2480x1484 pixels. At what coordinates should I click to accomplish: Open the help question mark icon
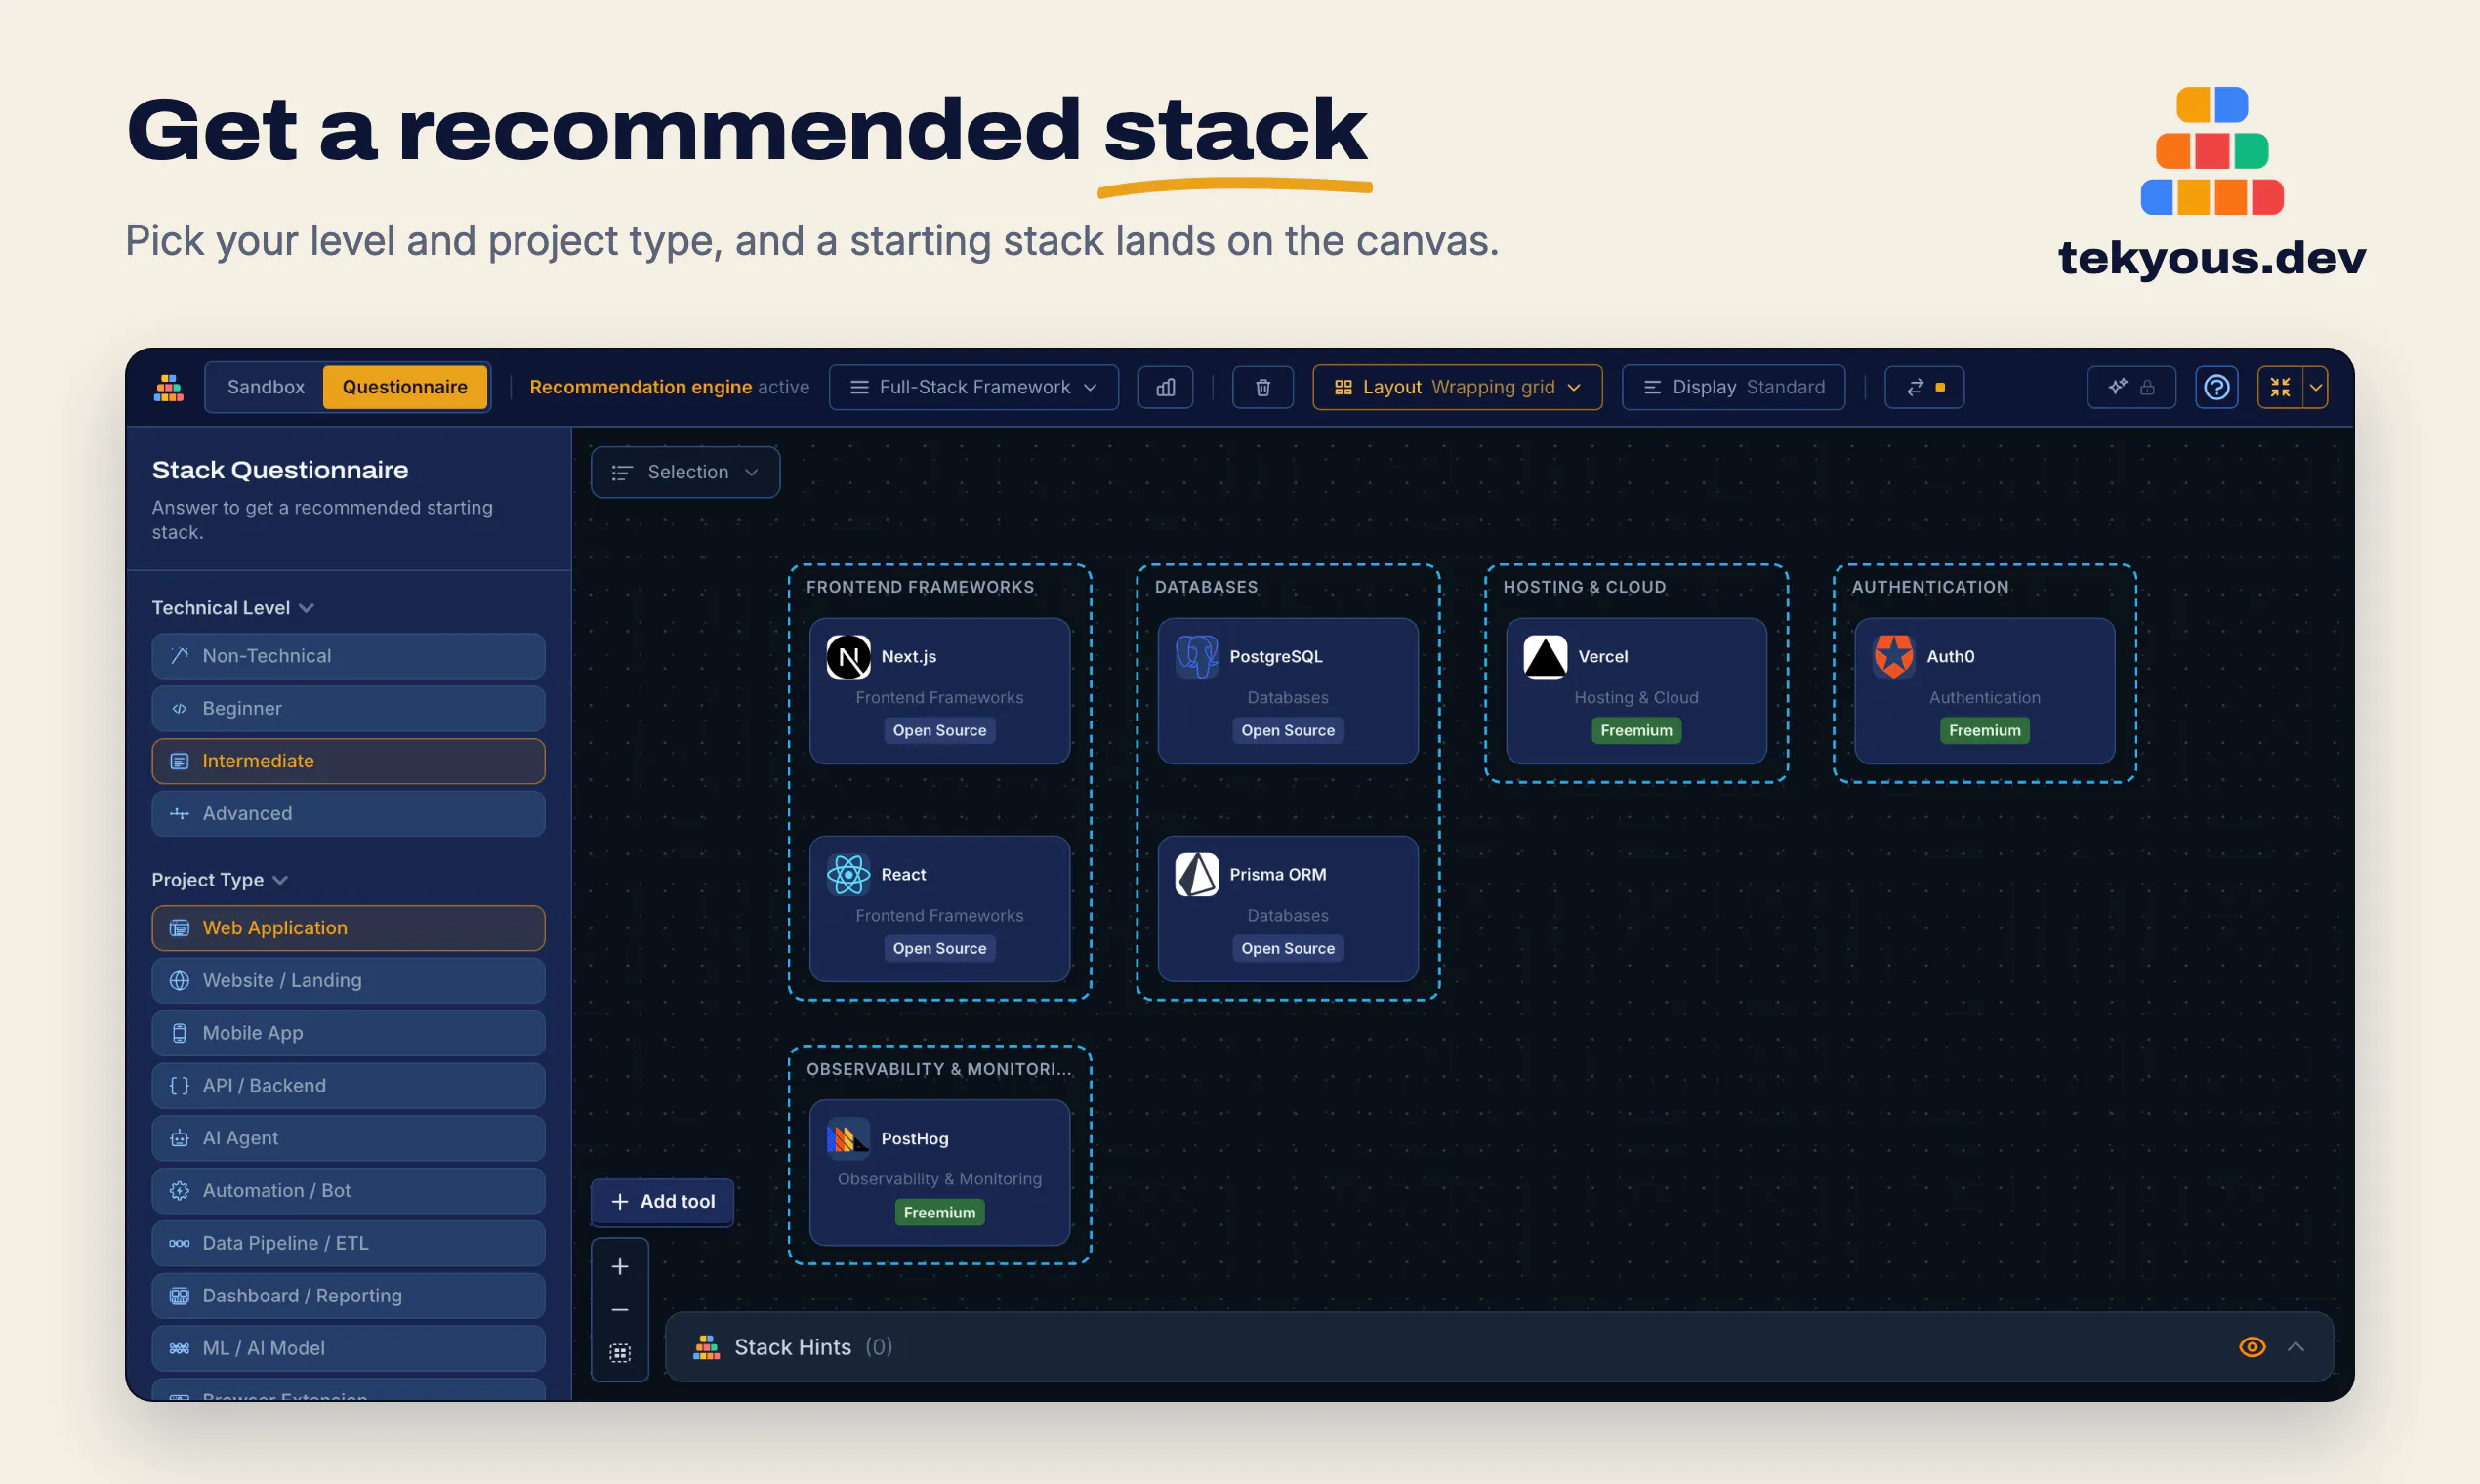[x=2216, y=388]
